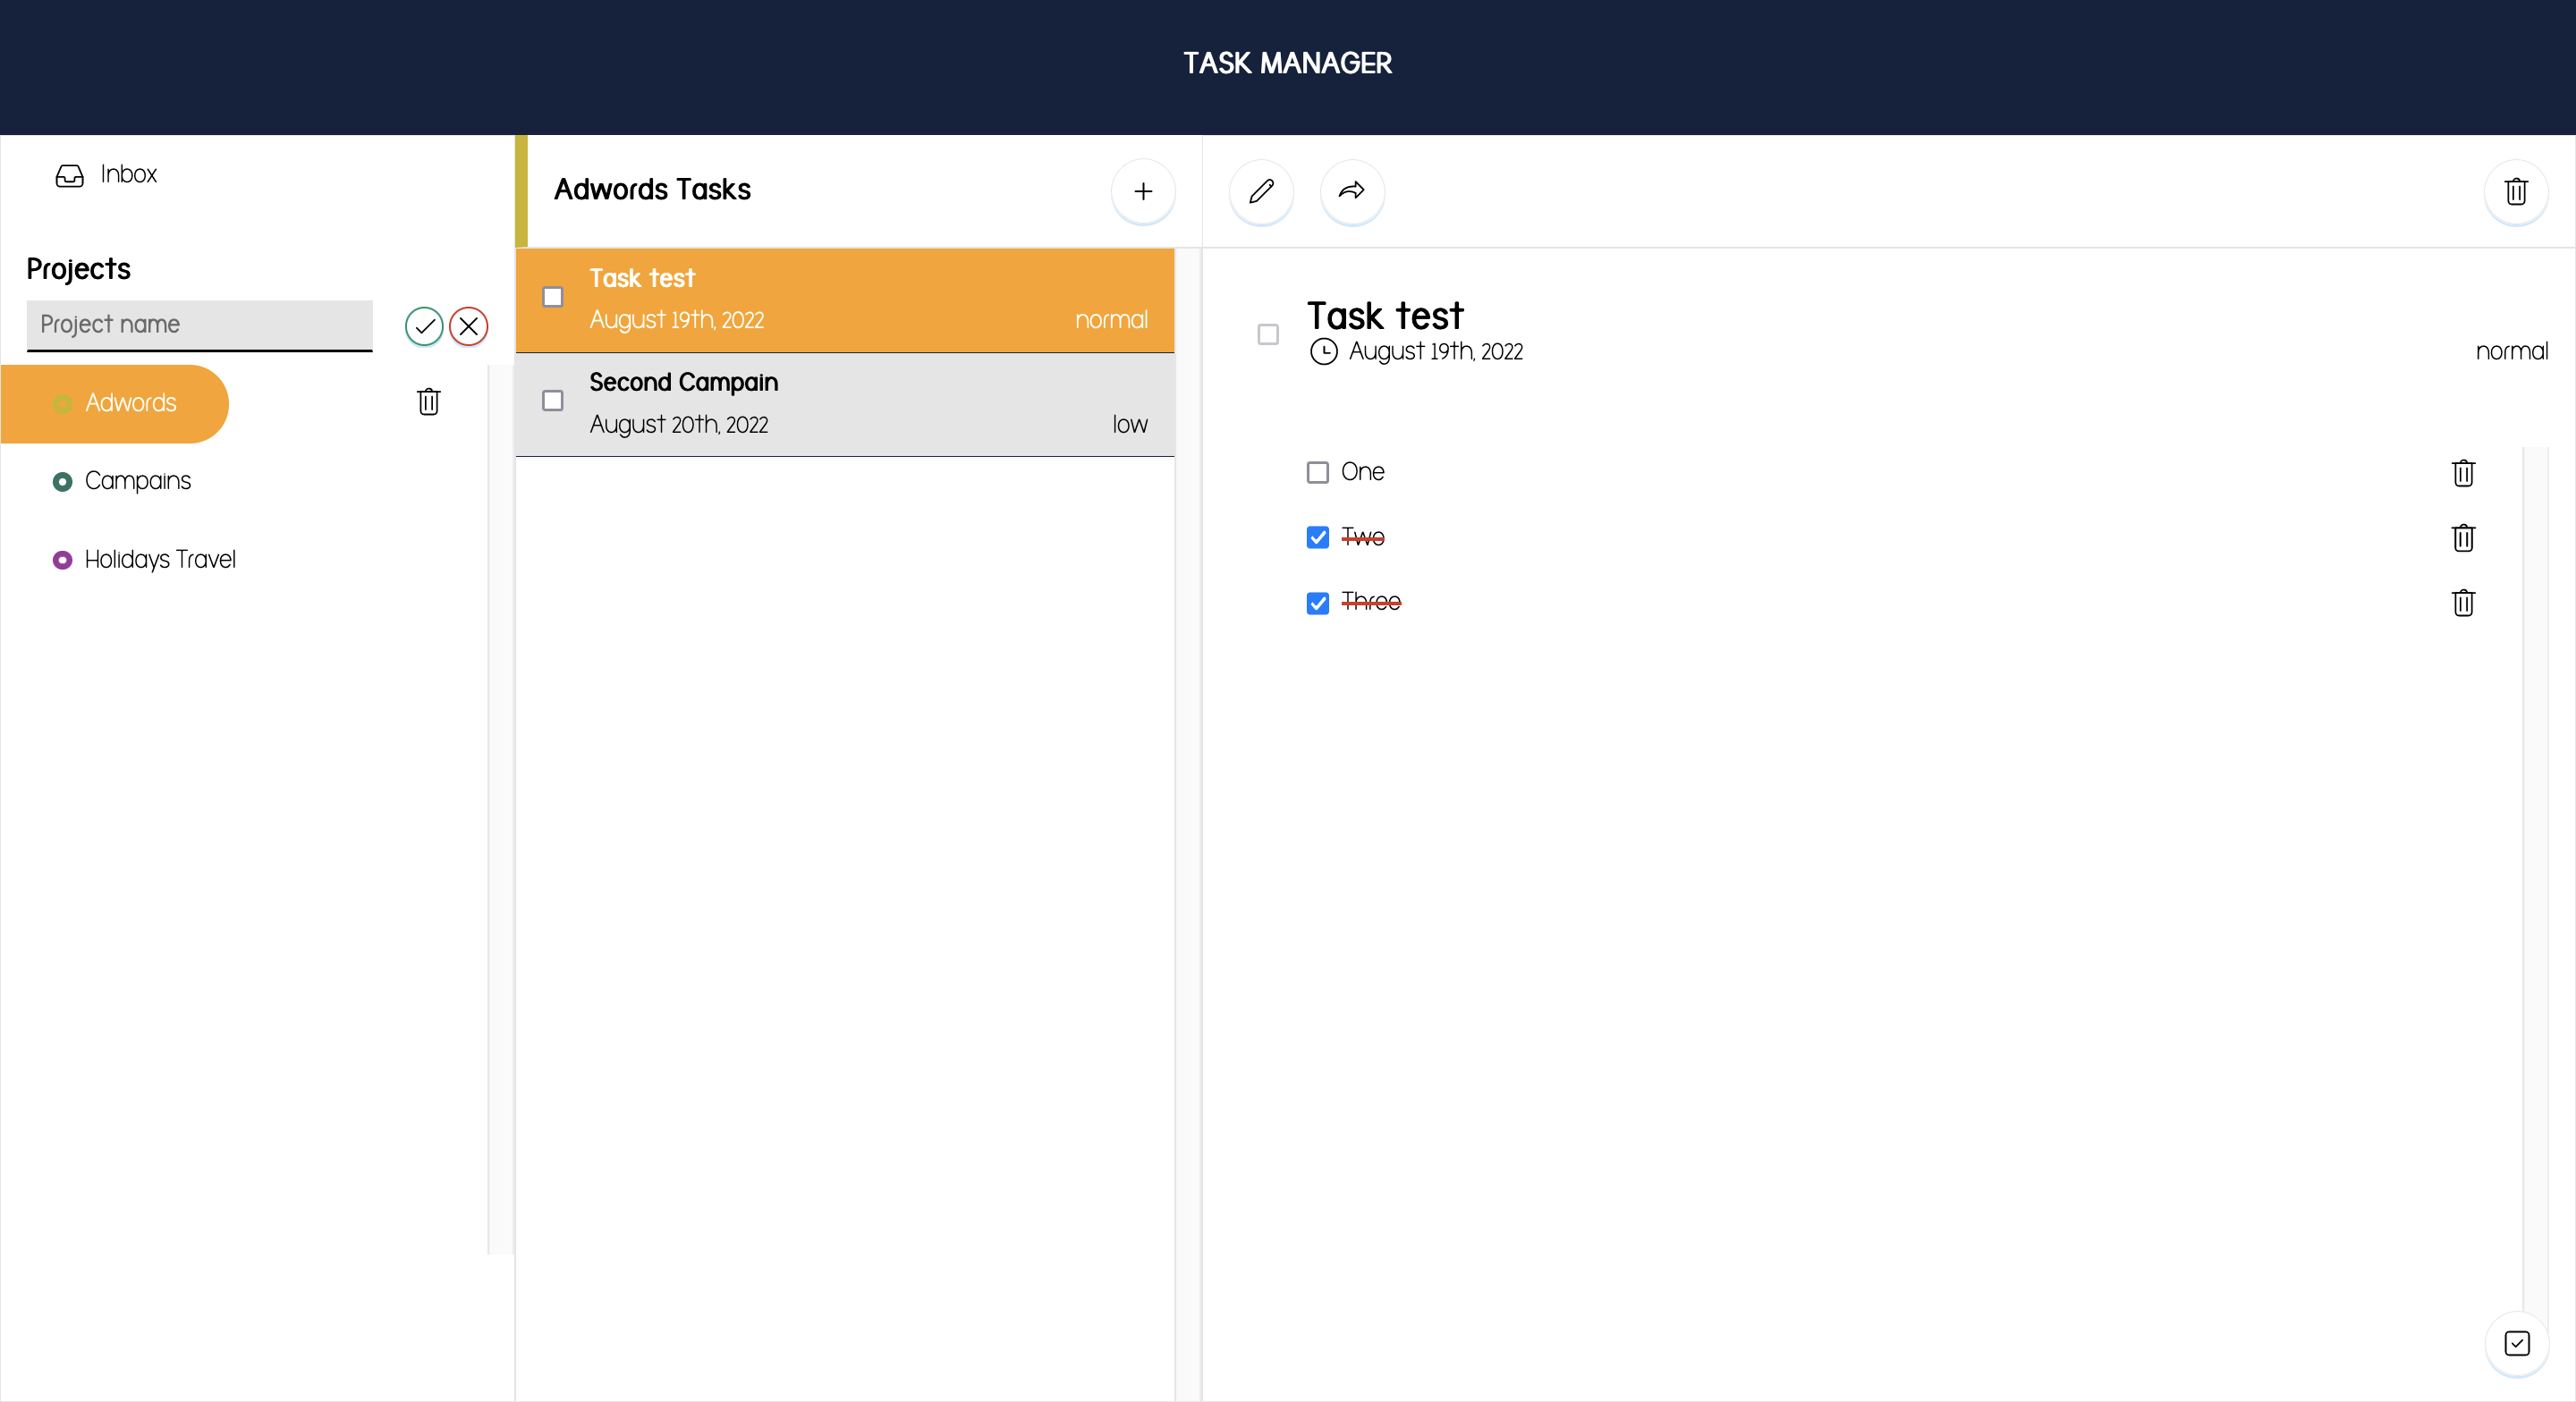Click the green Campains color dot
This screenshot has width=2576, height=1402.
tap(62, 482)
